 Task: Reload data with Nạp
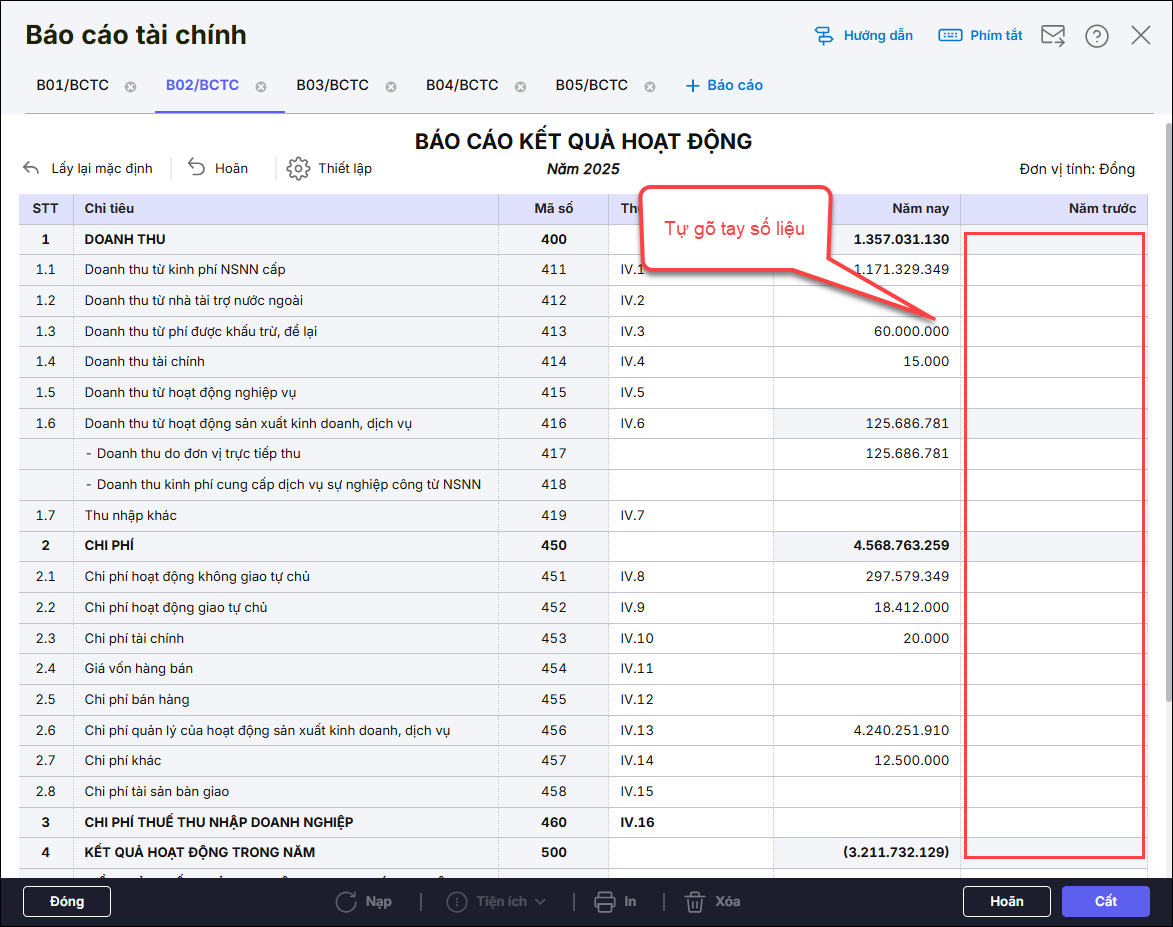[x=346, y=901]
